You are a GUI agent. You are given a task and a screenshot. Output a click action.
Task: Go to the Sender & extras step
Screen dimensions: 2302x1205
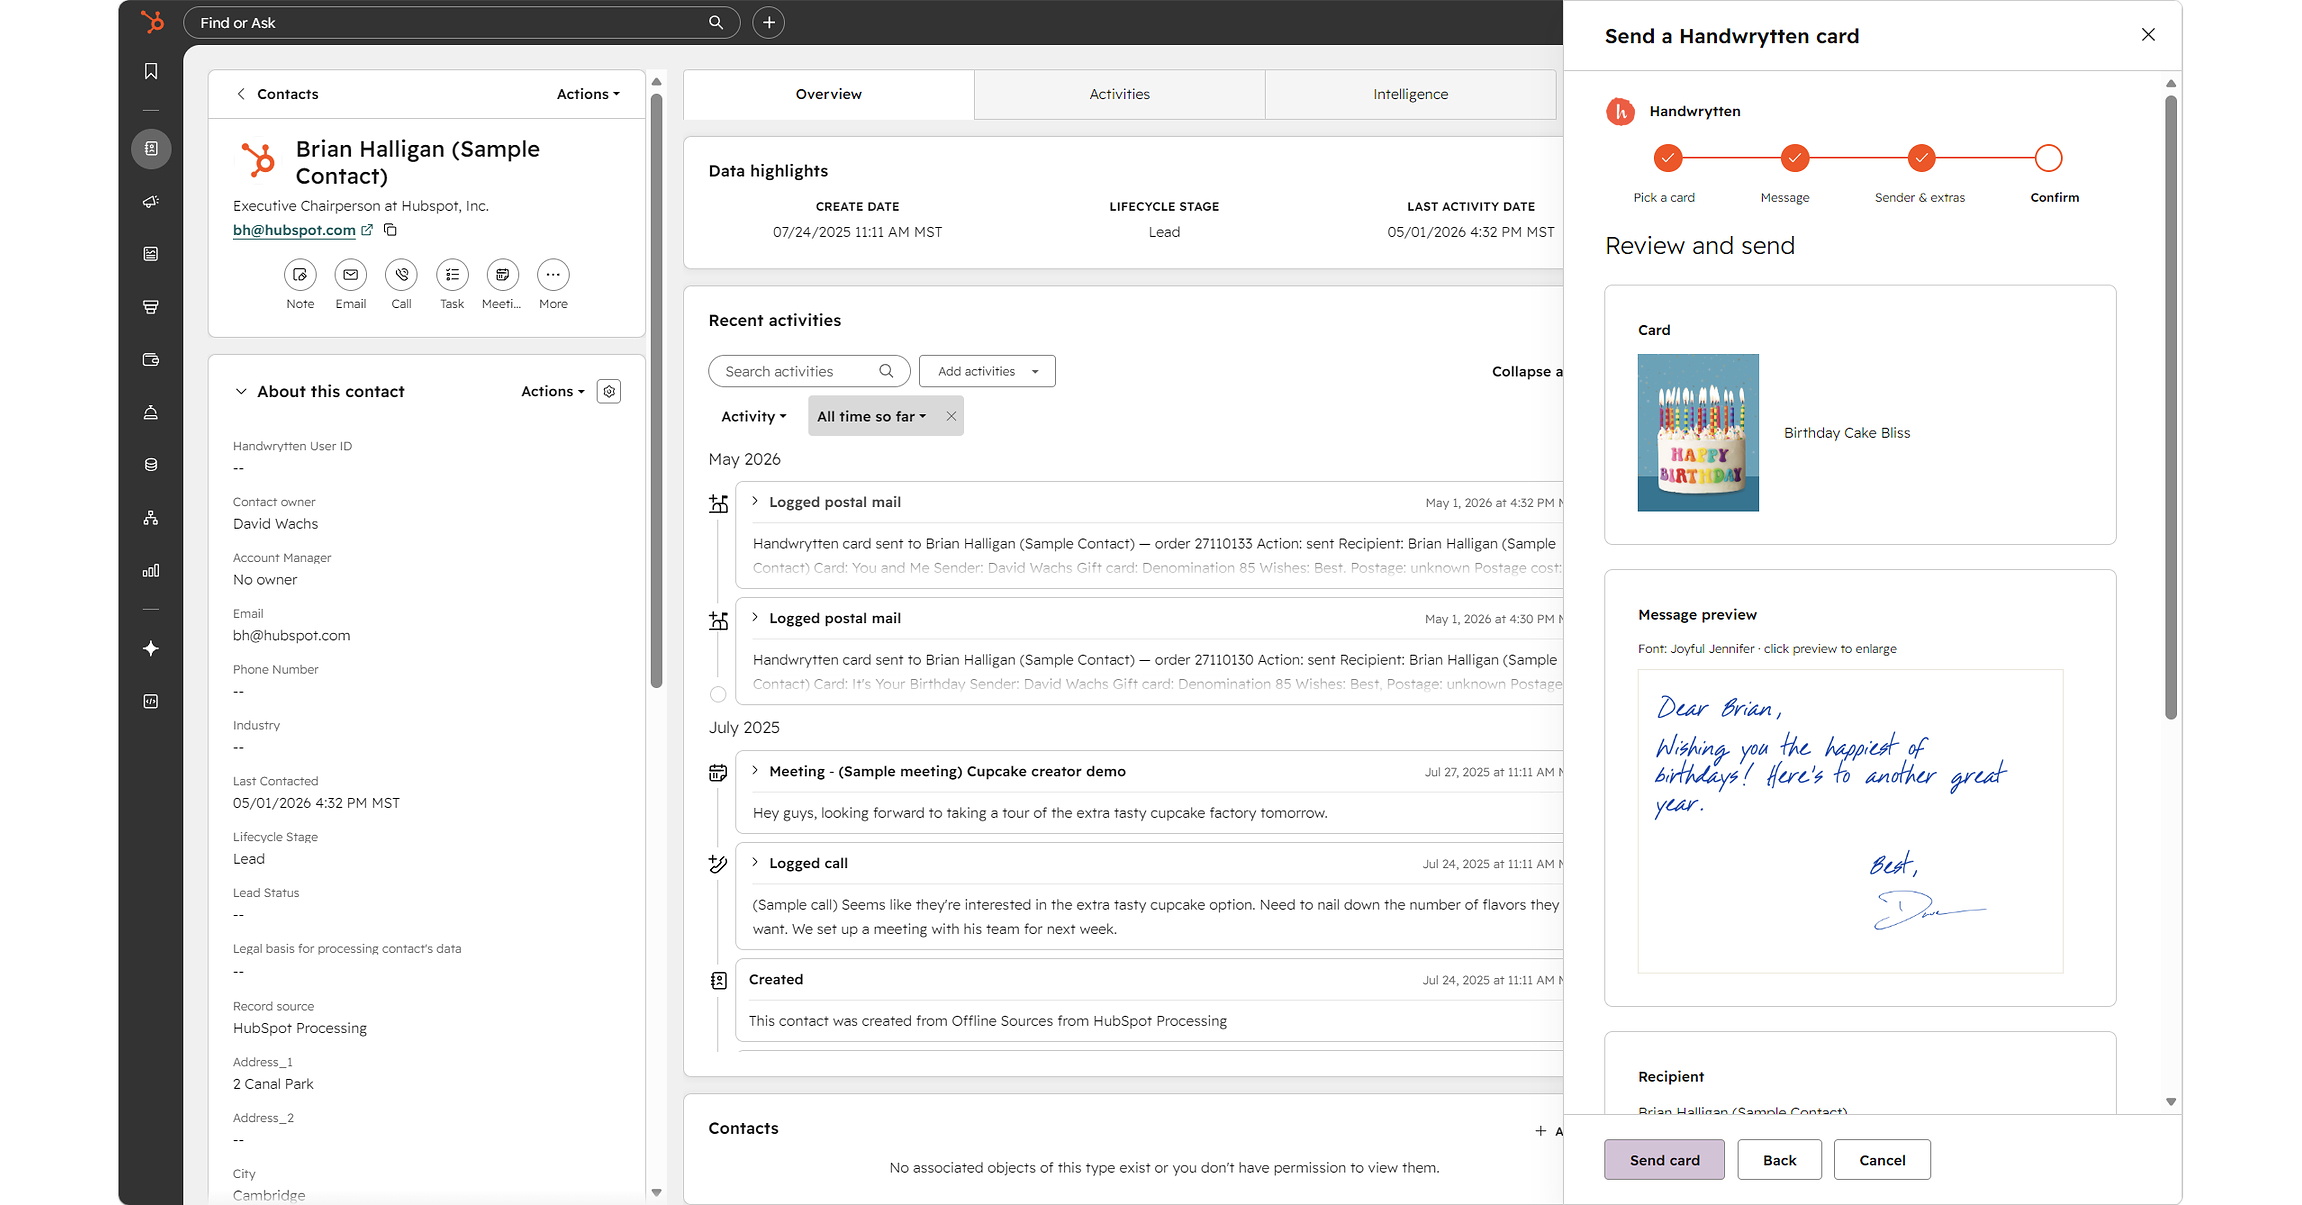1921,158
